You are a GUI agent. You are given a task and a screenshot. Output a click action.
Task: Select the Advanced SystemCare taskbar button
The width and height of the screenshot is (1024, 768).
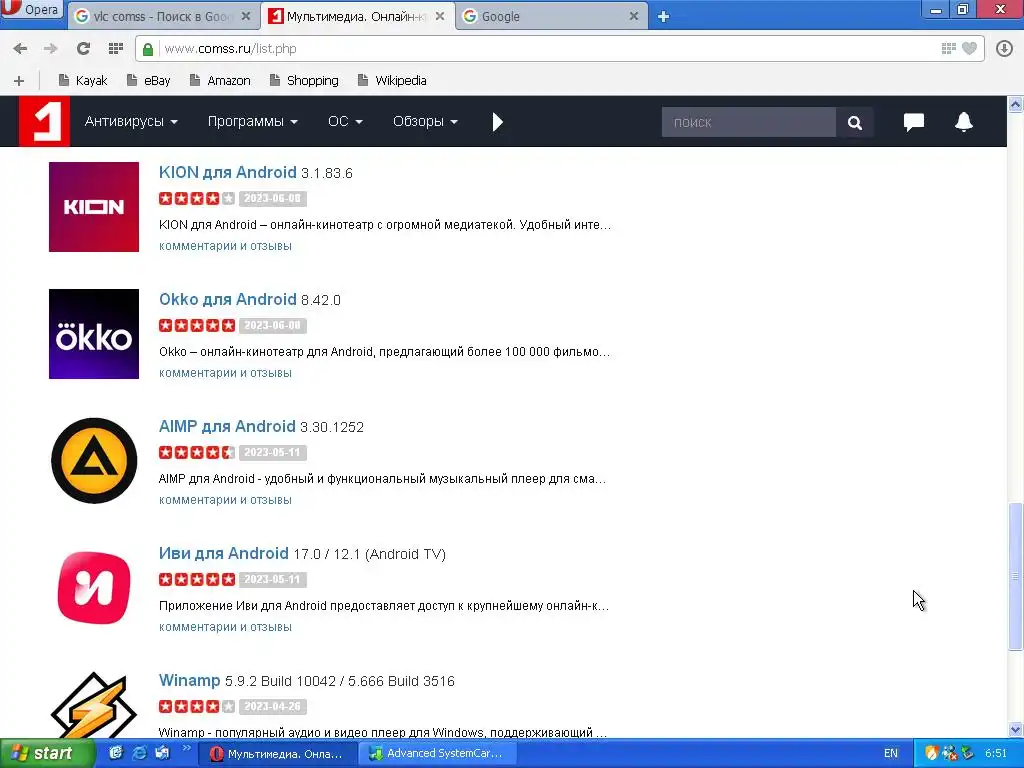click(438, 754)
